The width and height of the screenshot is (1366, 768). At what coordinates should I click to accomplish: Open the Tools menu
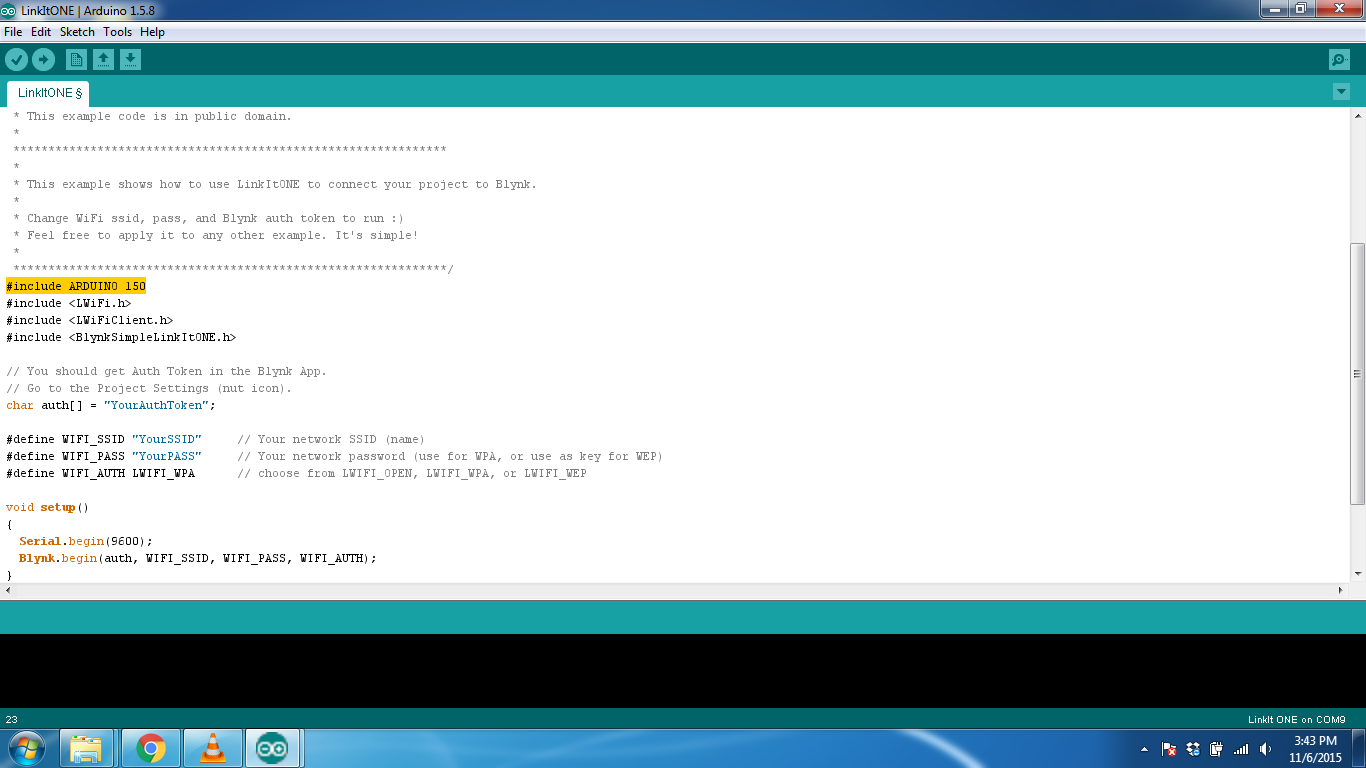tap(117, 32)
